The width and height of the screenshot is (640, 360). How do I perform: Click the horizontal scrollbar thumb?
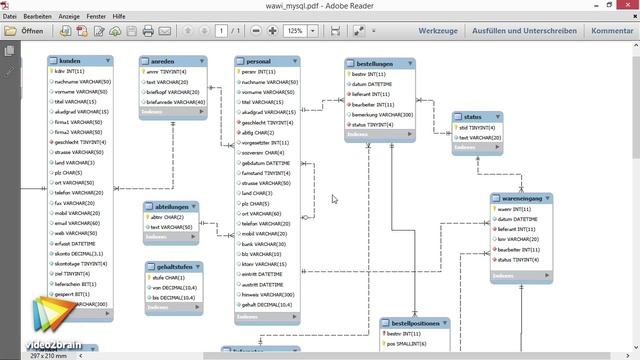coord(407,356)
